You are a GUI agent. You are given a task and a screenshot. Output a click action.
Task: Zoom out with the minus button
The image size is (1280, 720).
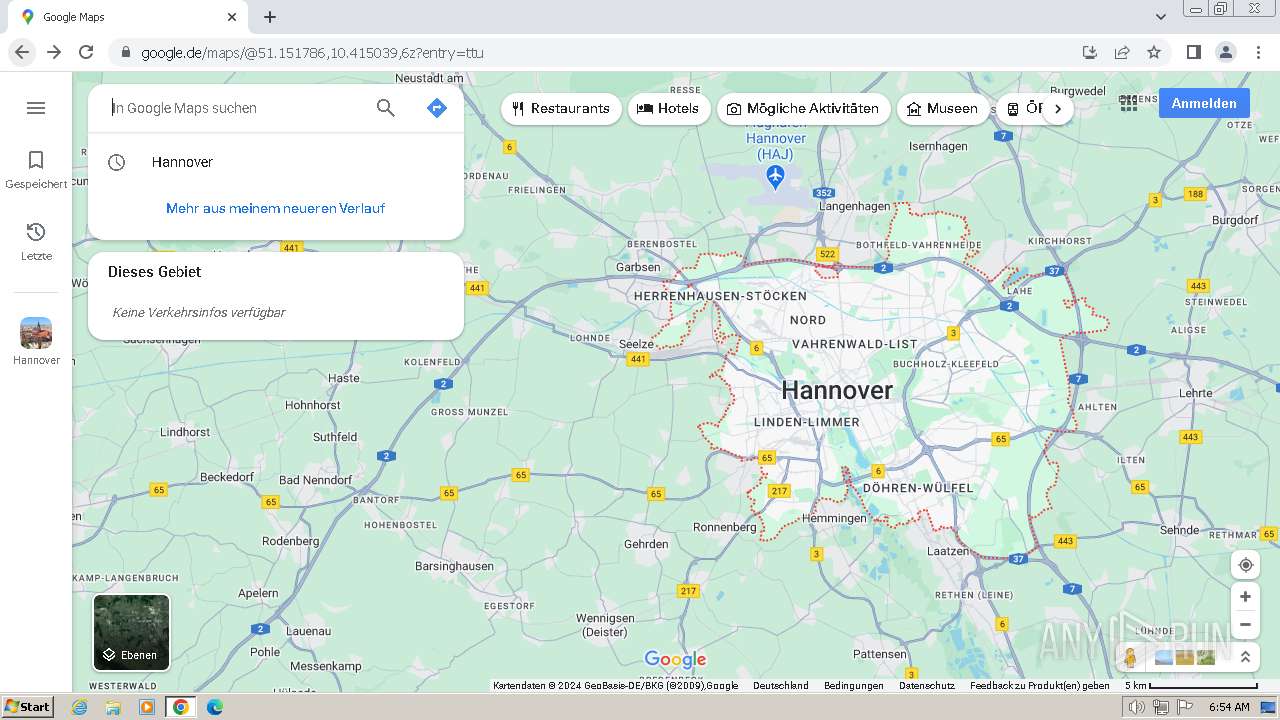pos(1245,625)
